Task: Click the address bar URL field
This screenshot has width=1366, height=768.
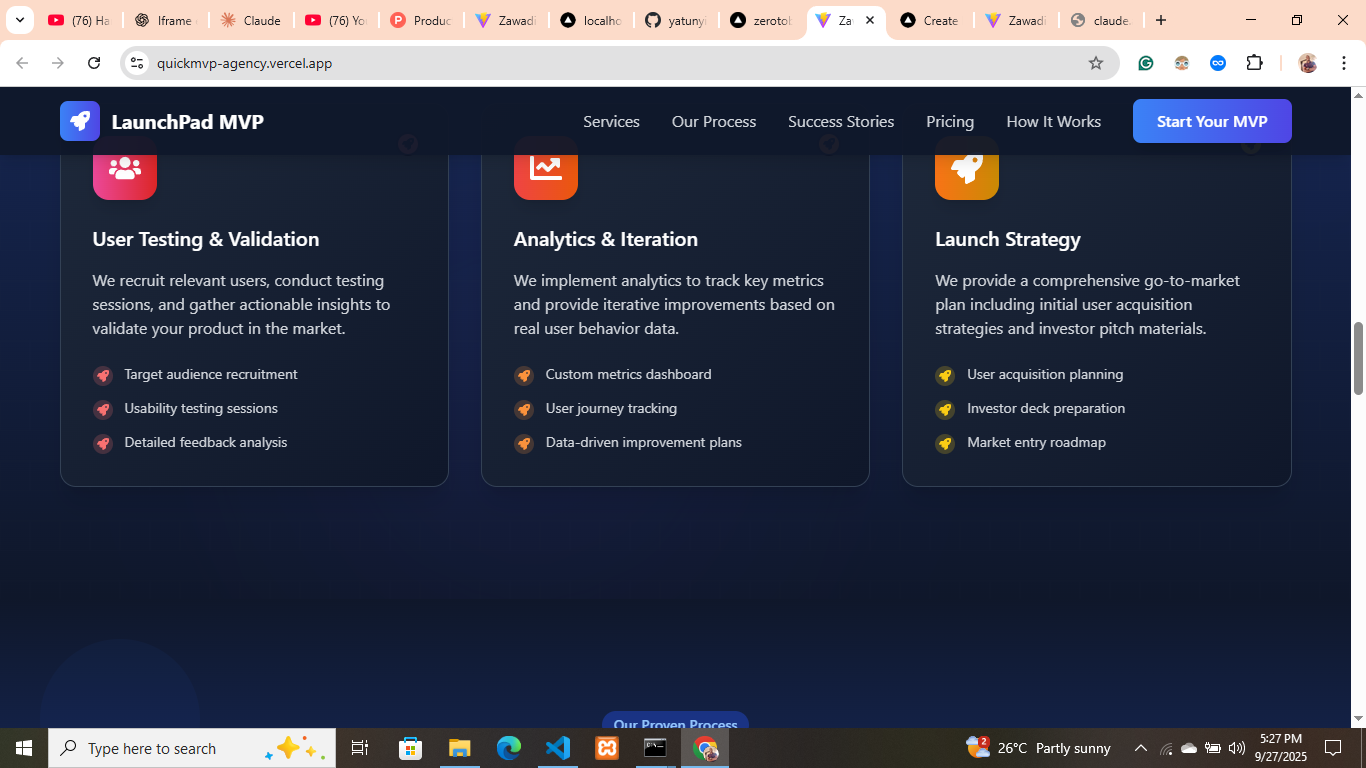Action: tap(620, 63)
